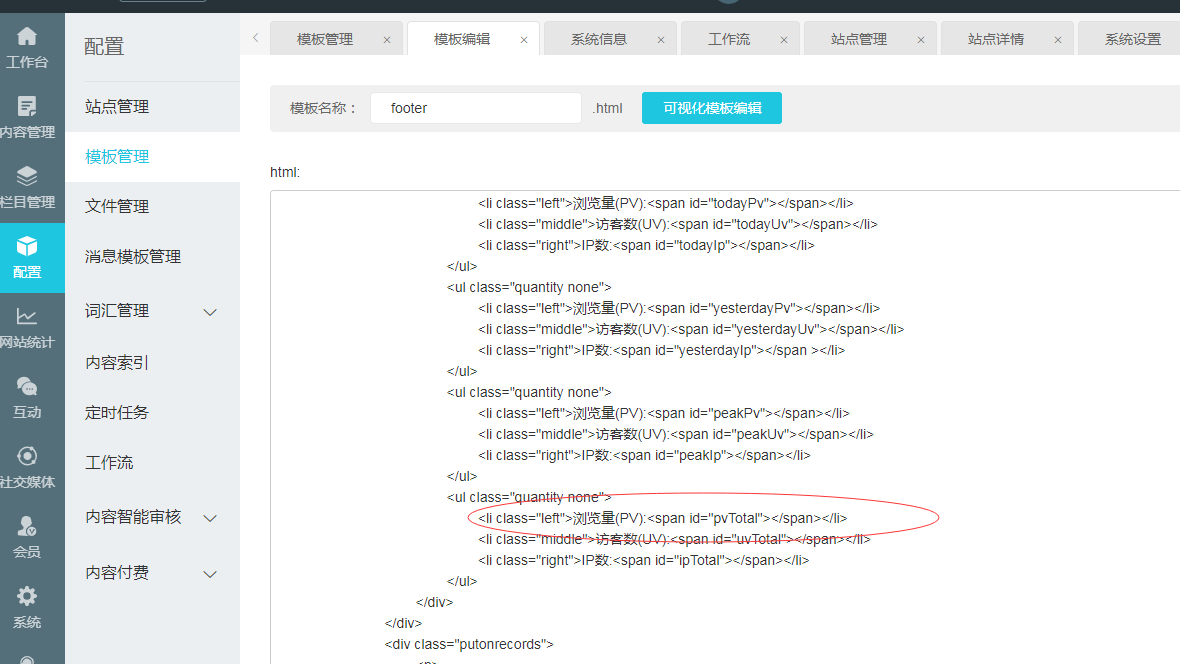Click the todayUv code line
This screenshot has width=1180, height=664.
(677, 224)
